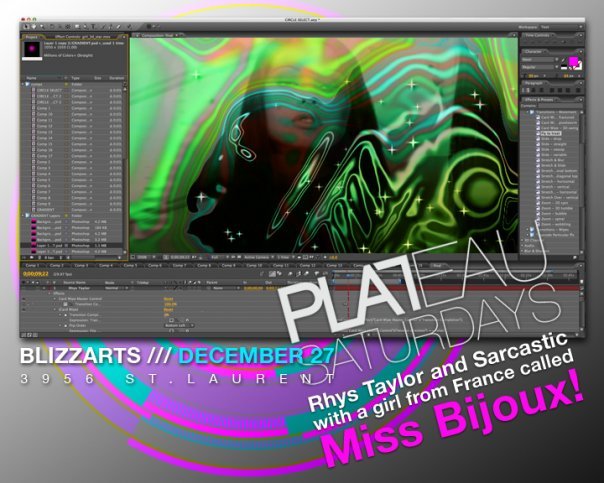Viewport: 604px width, 483px height.
Task: Select the Hand tool
Action: [x=34, y=27]
